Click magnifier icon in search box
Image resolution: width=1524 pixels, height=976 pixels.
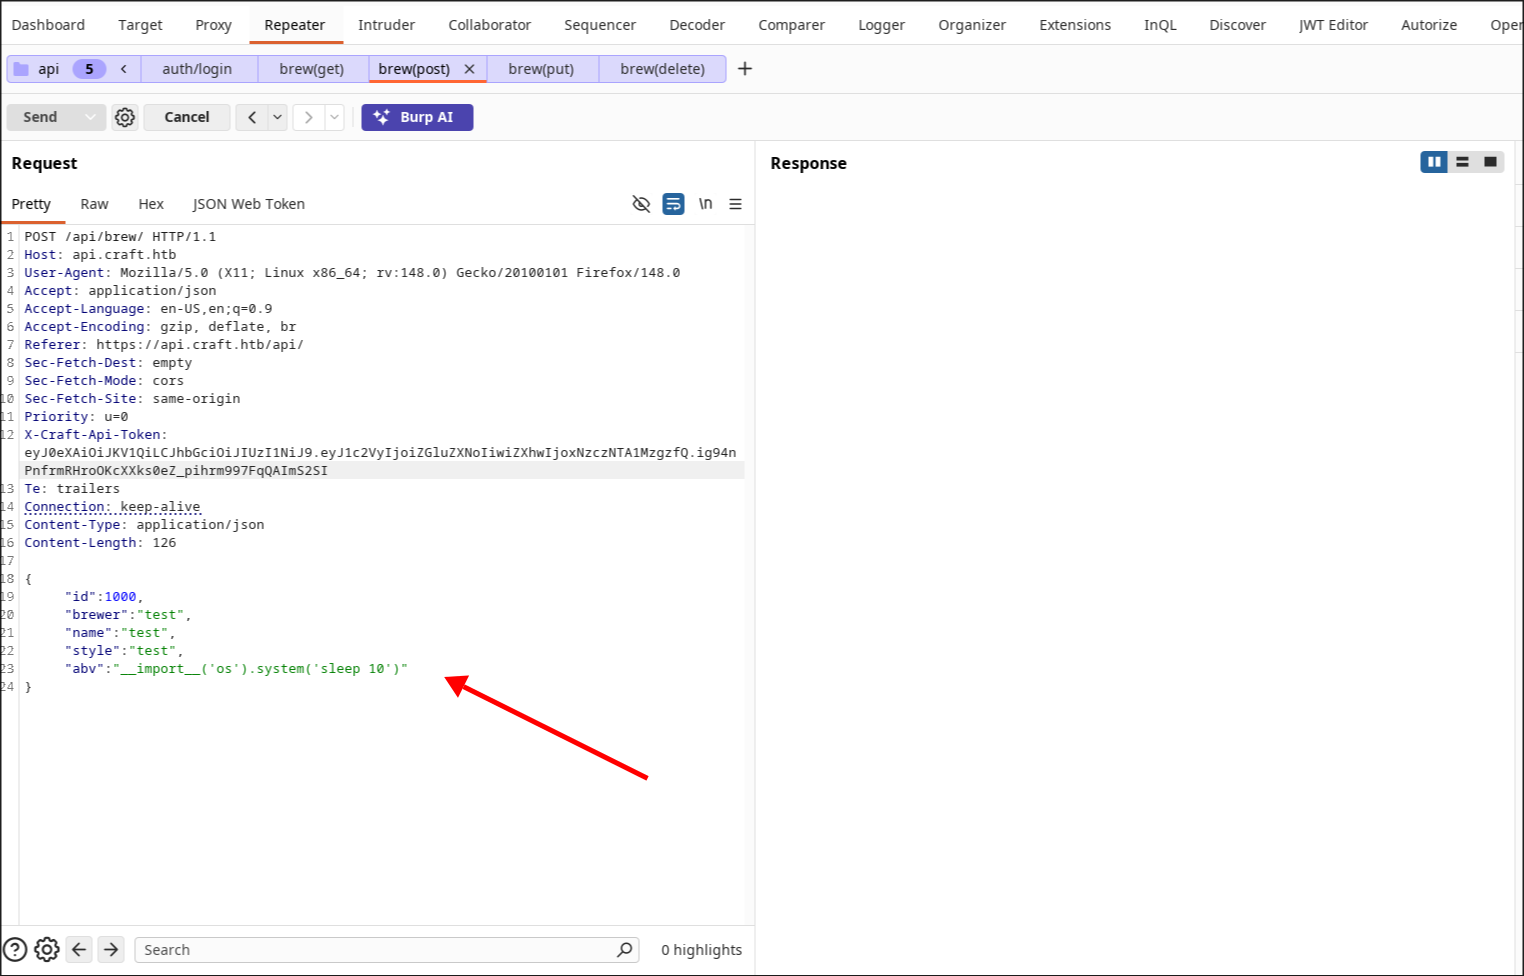coord(625,950)
